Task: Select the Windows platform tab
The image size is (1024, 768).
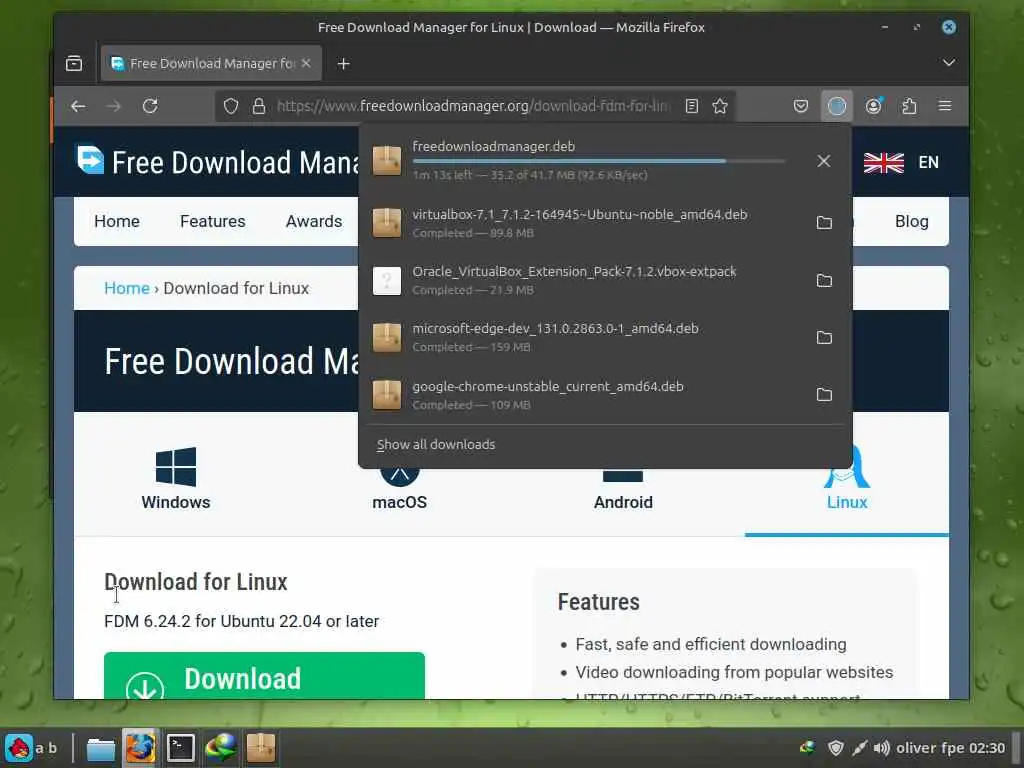Action: (176, 479)
